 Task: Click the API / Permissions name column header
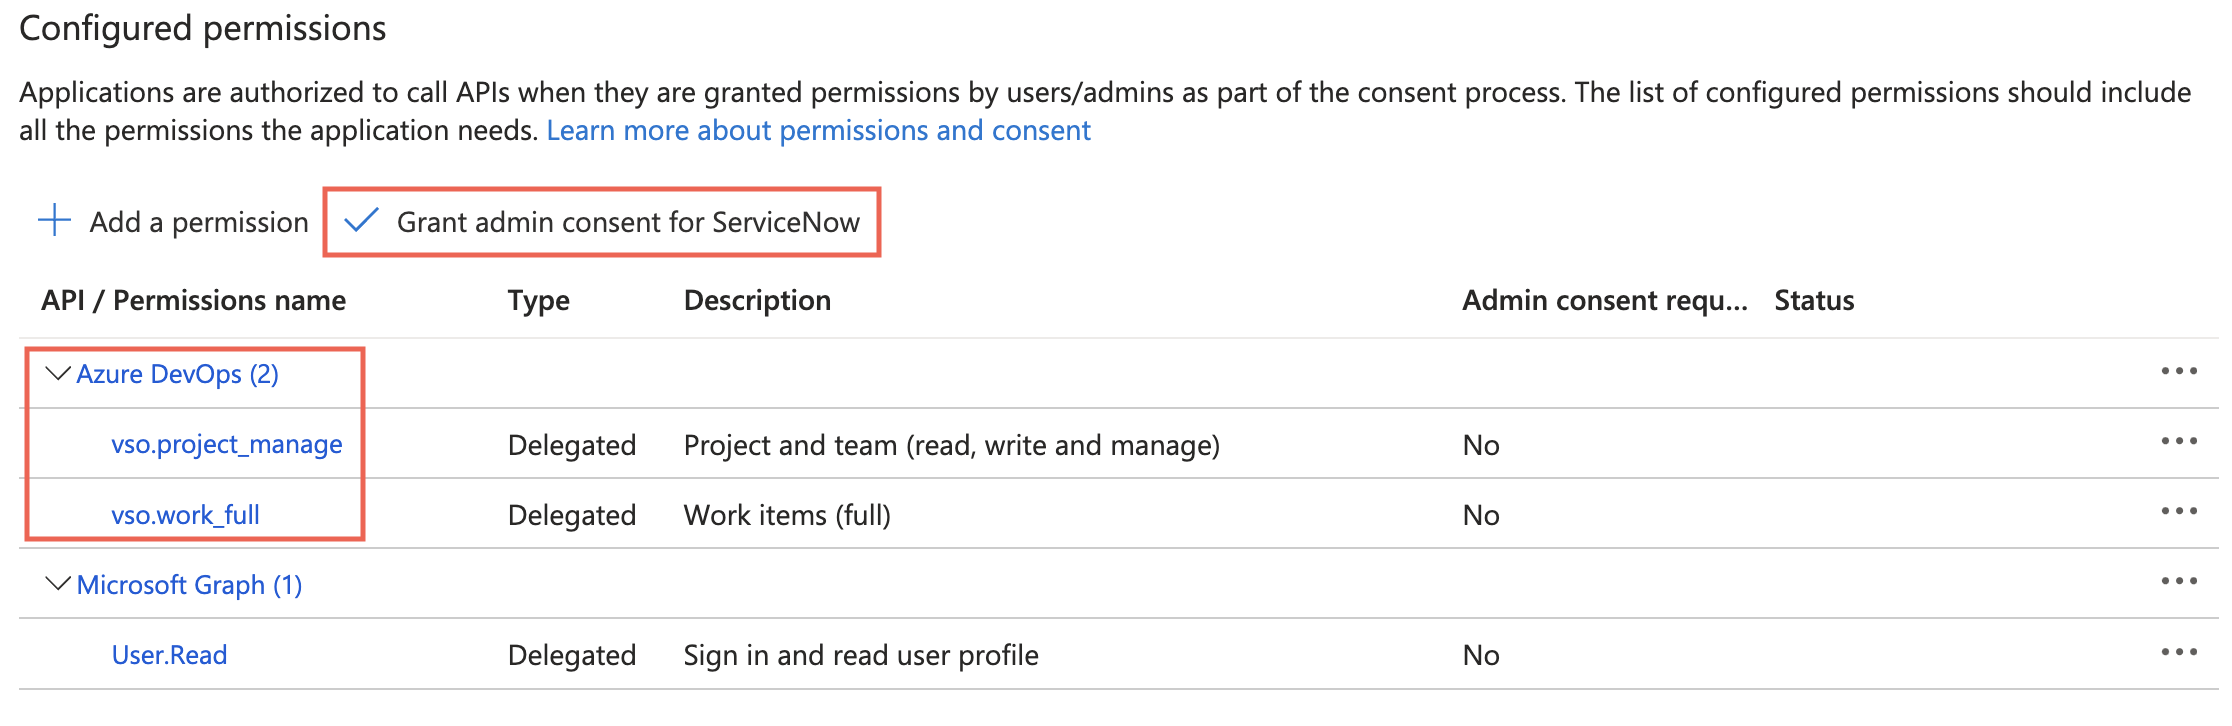click(x=193, y=300)
